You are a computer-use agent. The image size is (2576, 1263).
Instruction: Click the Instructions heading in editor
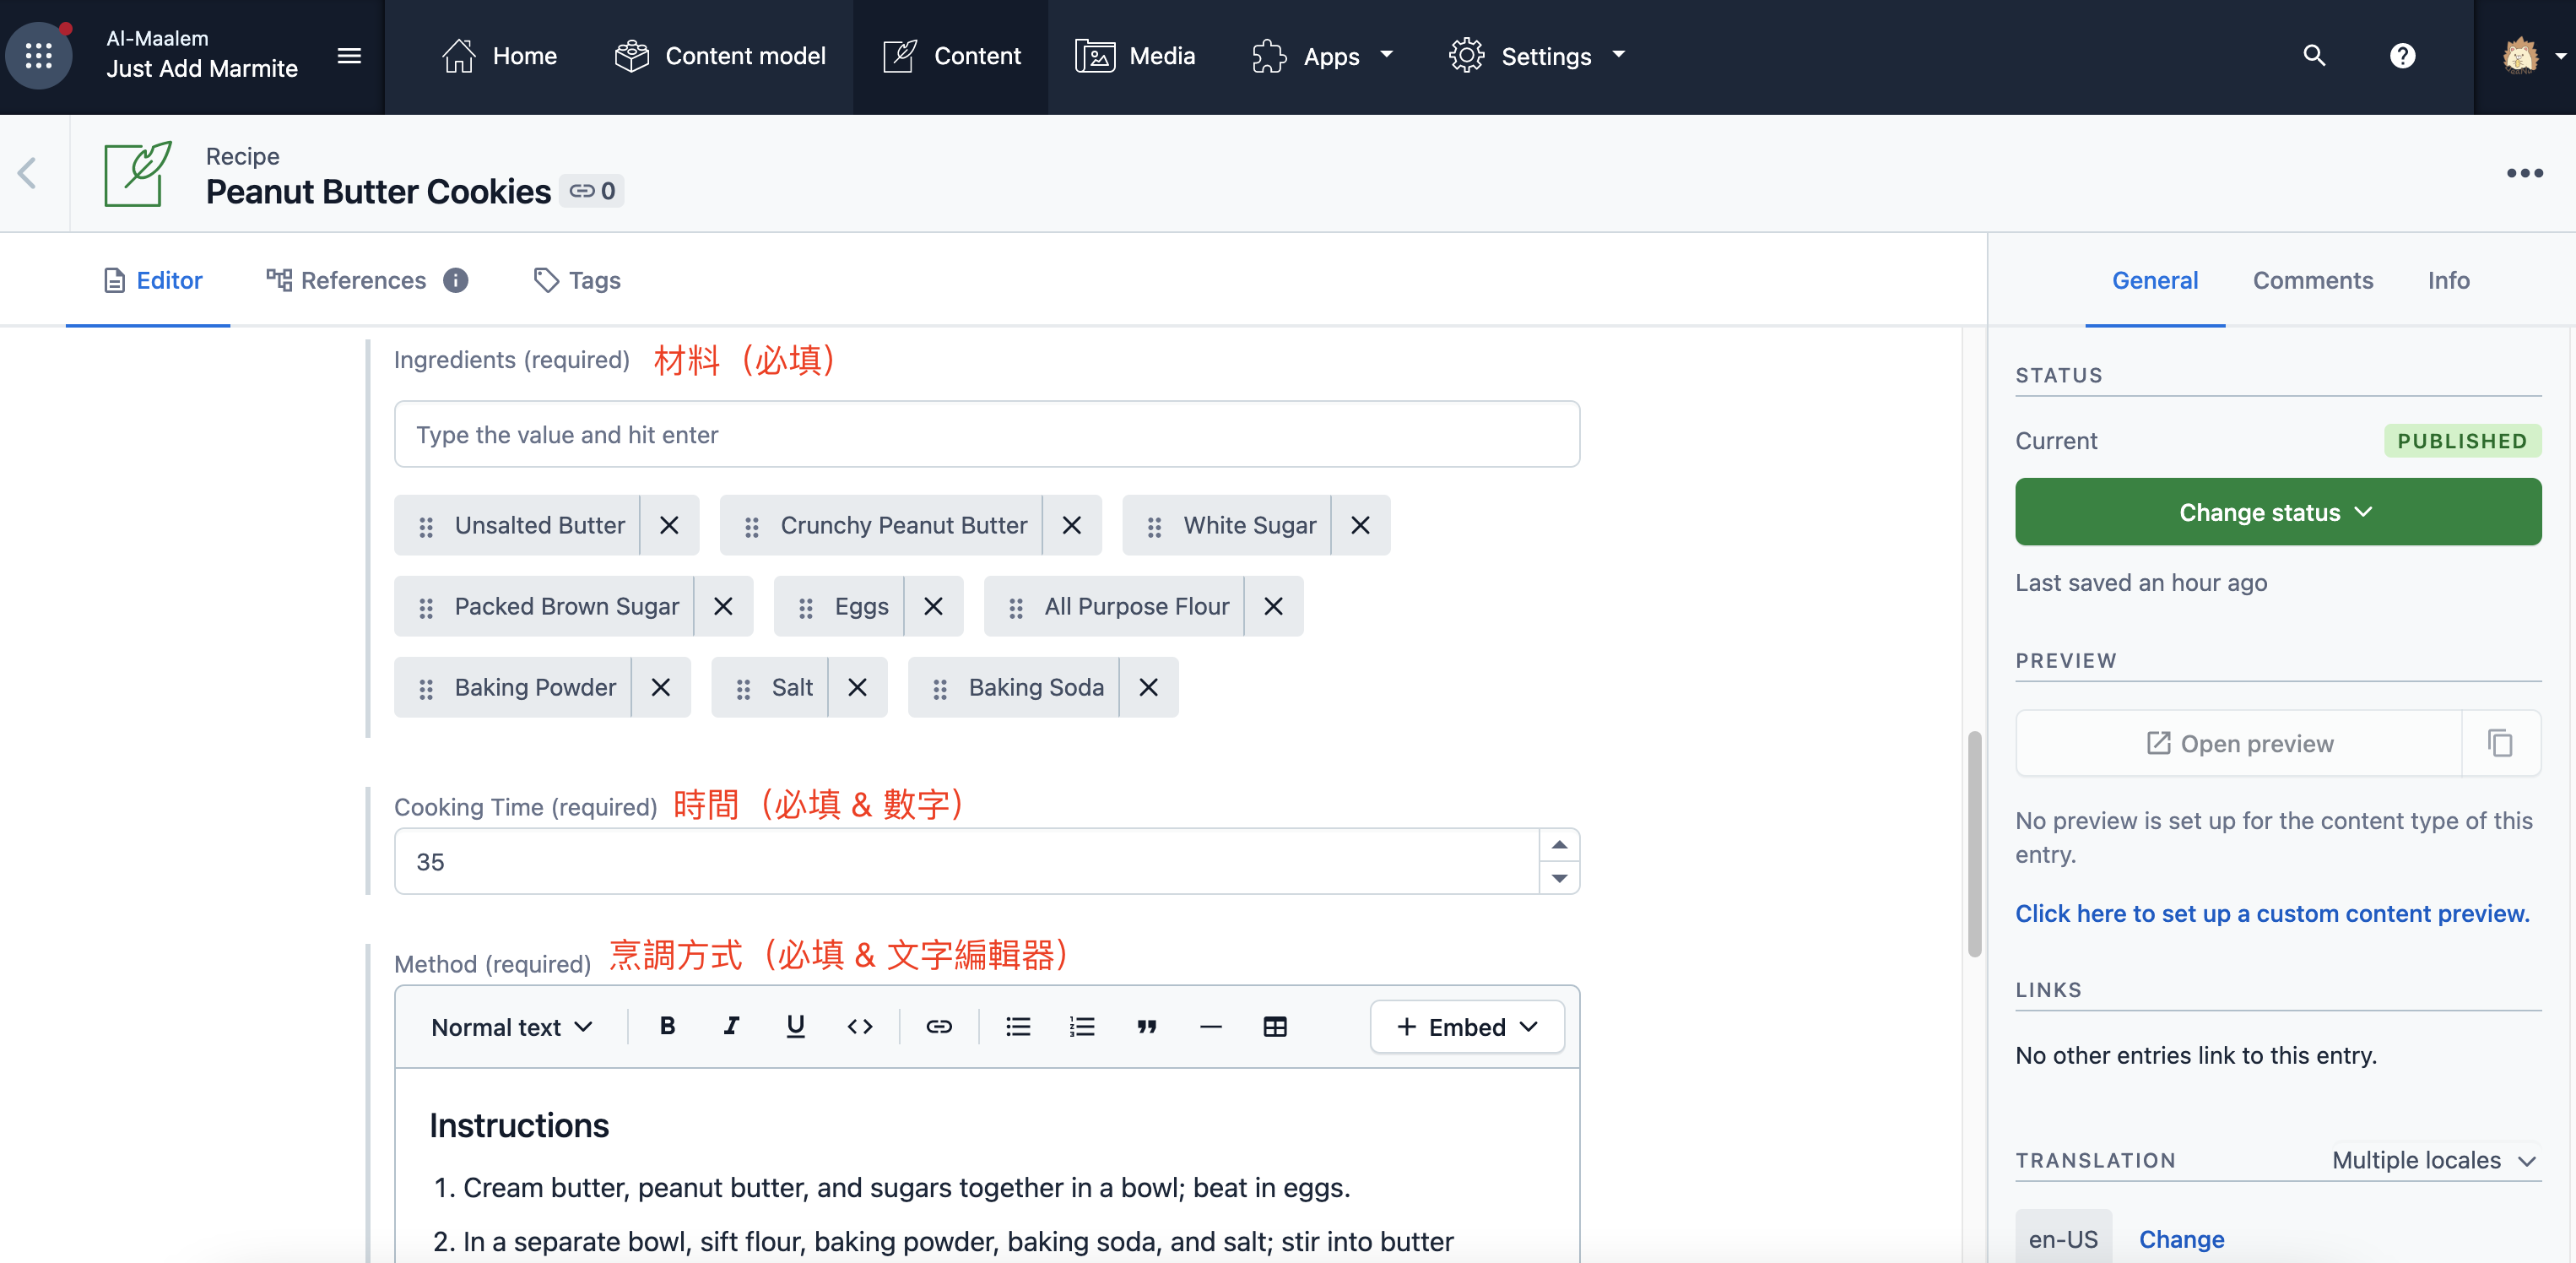click(519, 1125)
